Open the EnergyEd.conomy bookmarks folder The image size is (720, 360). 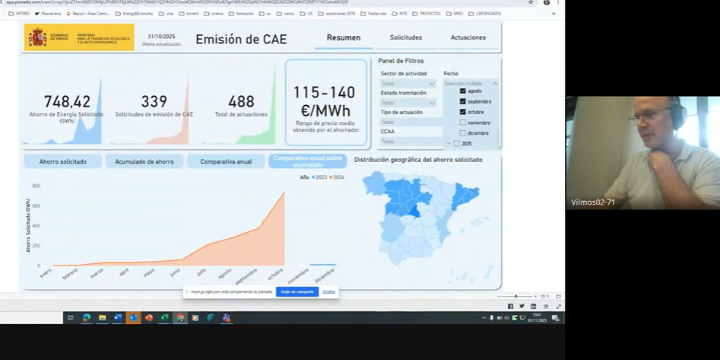134,14
